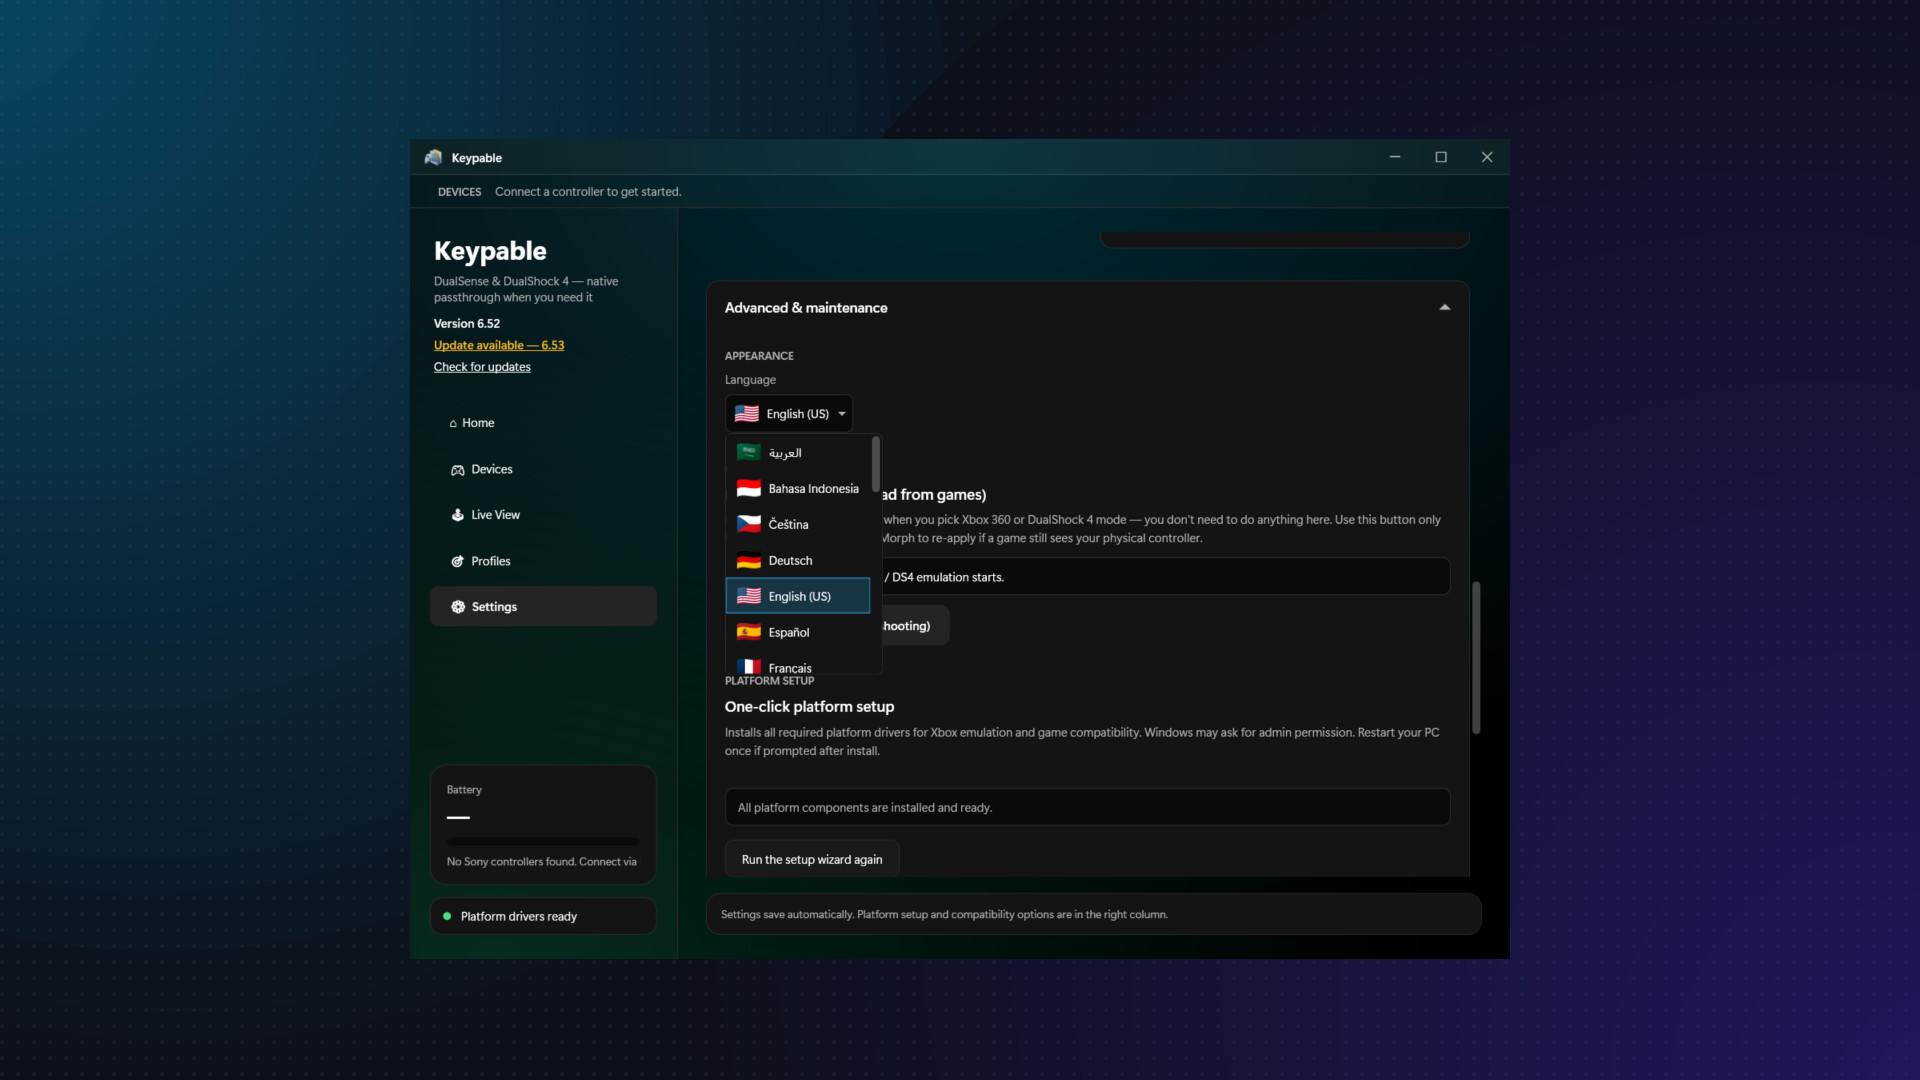The image size is (1920, 1080).
Task: Click 'Connect a controller to get started.' text
Action: 588,192
